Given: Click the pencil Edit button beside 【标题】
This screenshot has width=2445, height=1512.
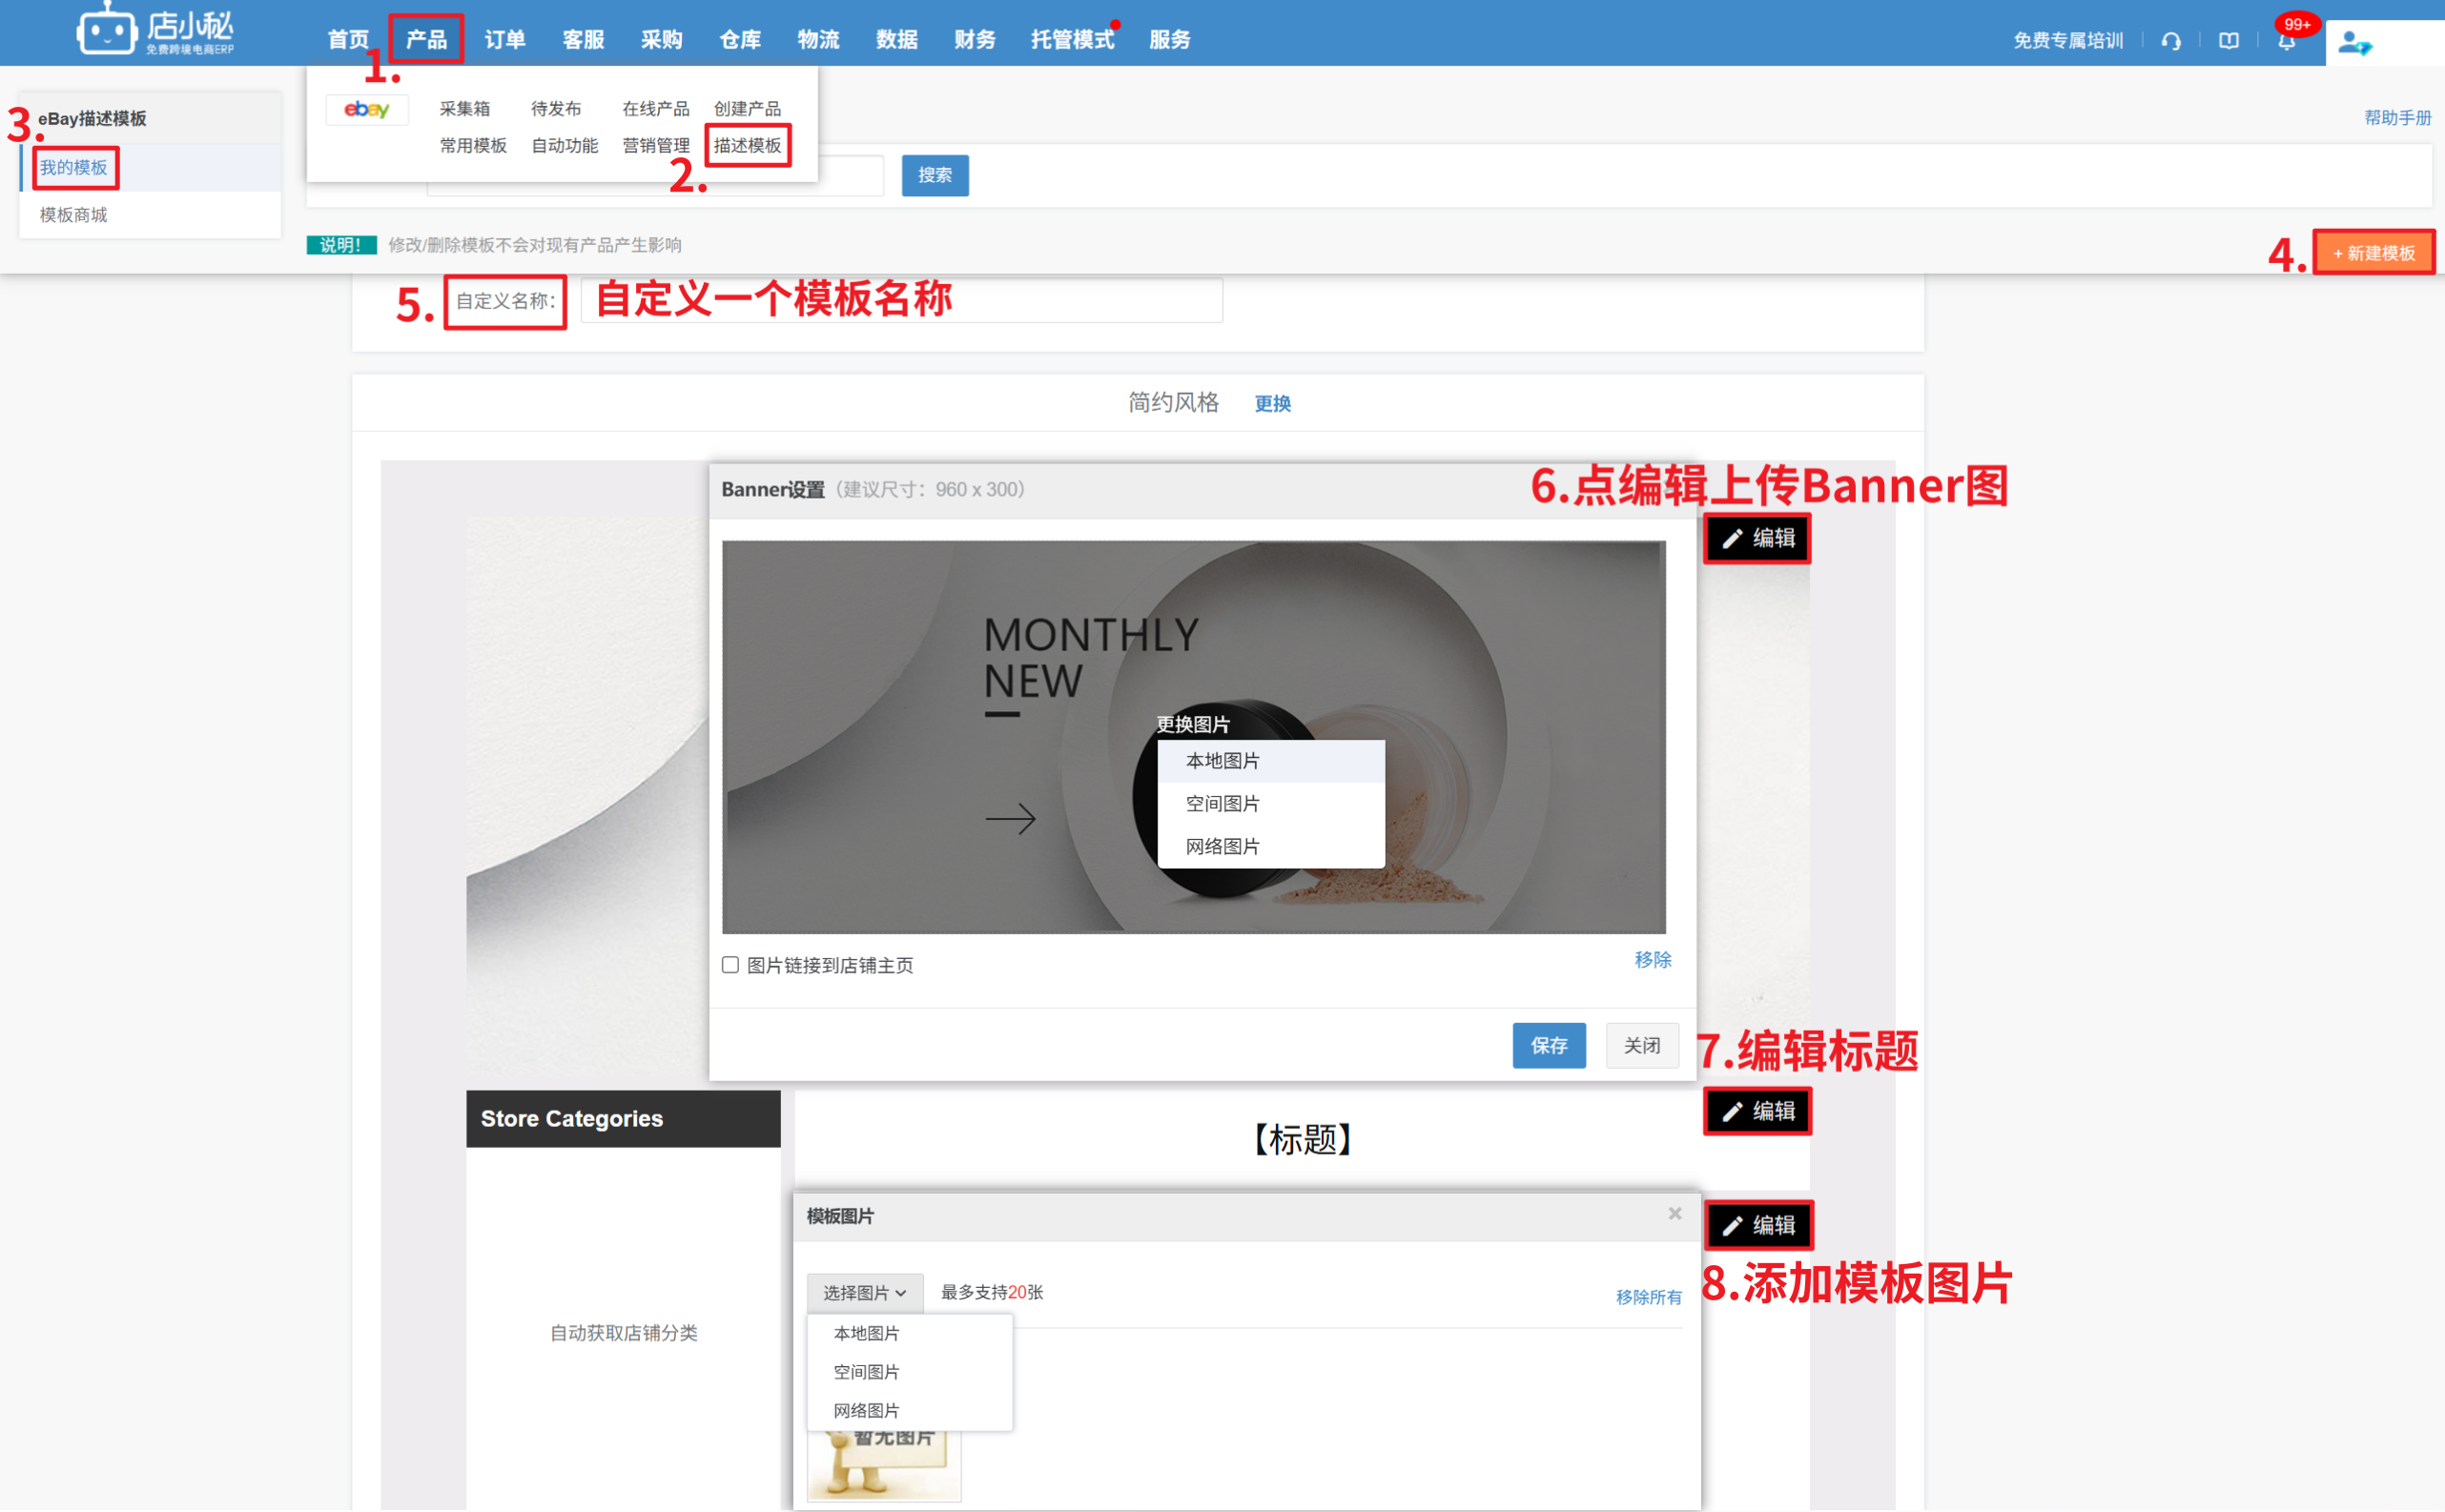Looking at the screenshot, I should click(x=1757, y=1111).
